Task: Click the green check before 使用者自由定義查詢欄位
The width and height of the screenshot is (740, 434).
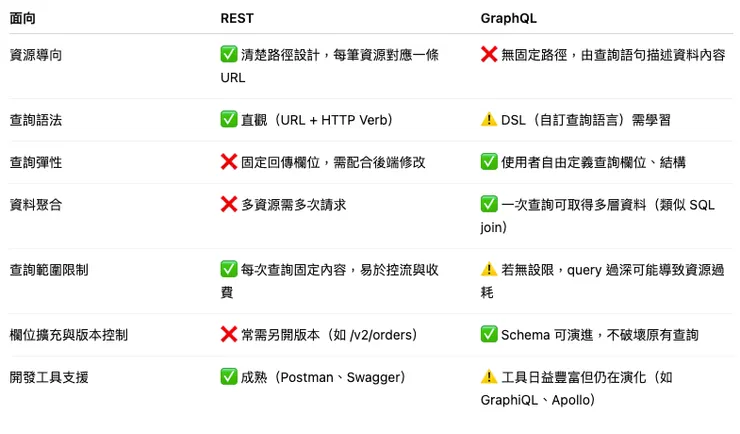Action: [489, 162]
